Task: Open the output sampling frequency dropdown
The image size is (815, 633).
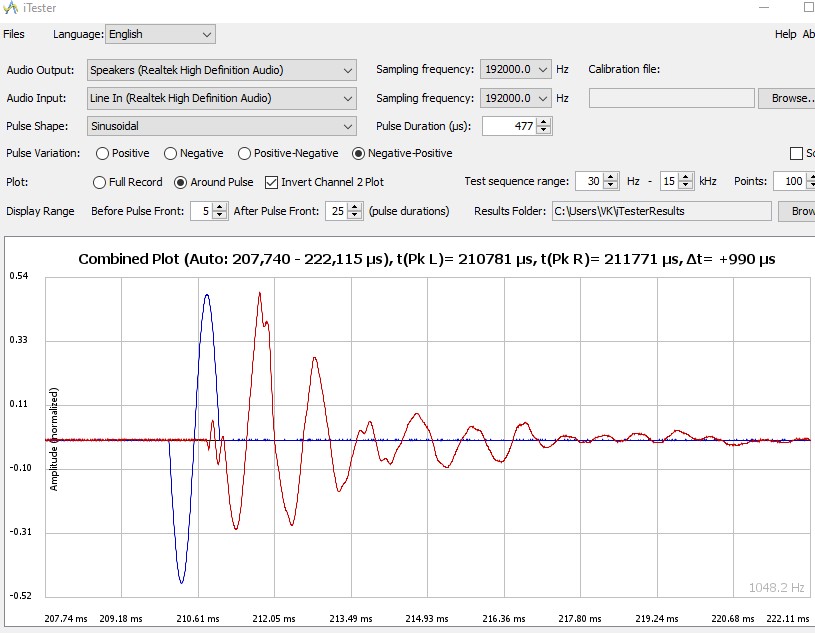Action: coord(515,69)
